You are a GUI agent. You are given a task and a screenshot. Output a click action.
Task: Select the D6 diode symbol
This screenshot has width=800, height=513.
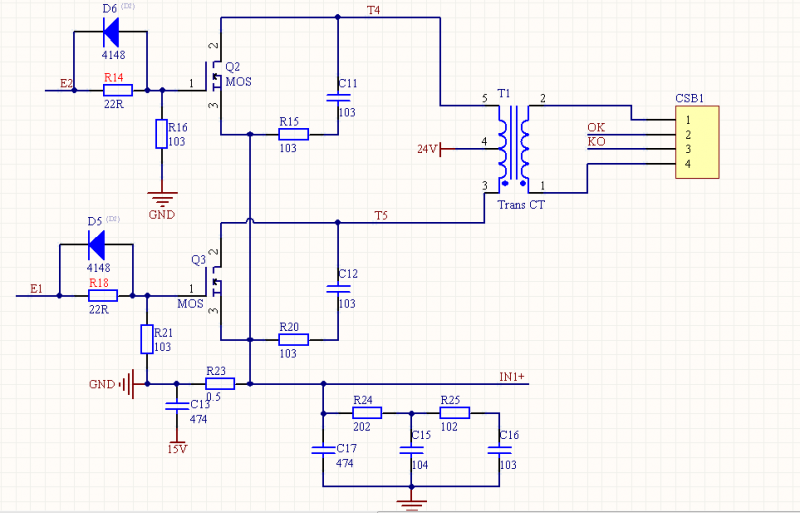coord(110,31)
